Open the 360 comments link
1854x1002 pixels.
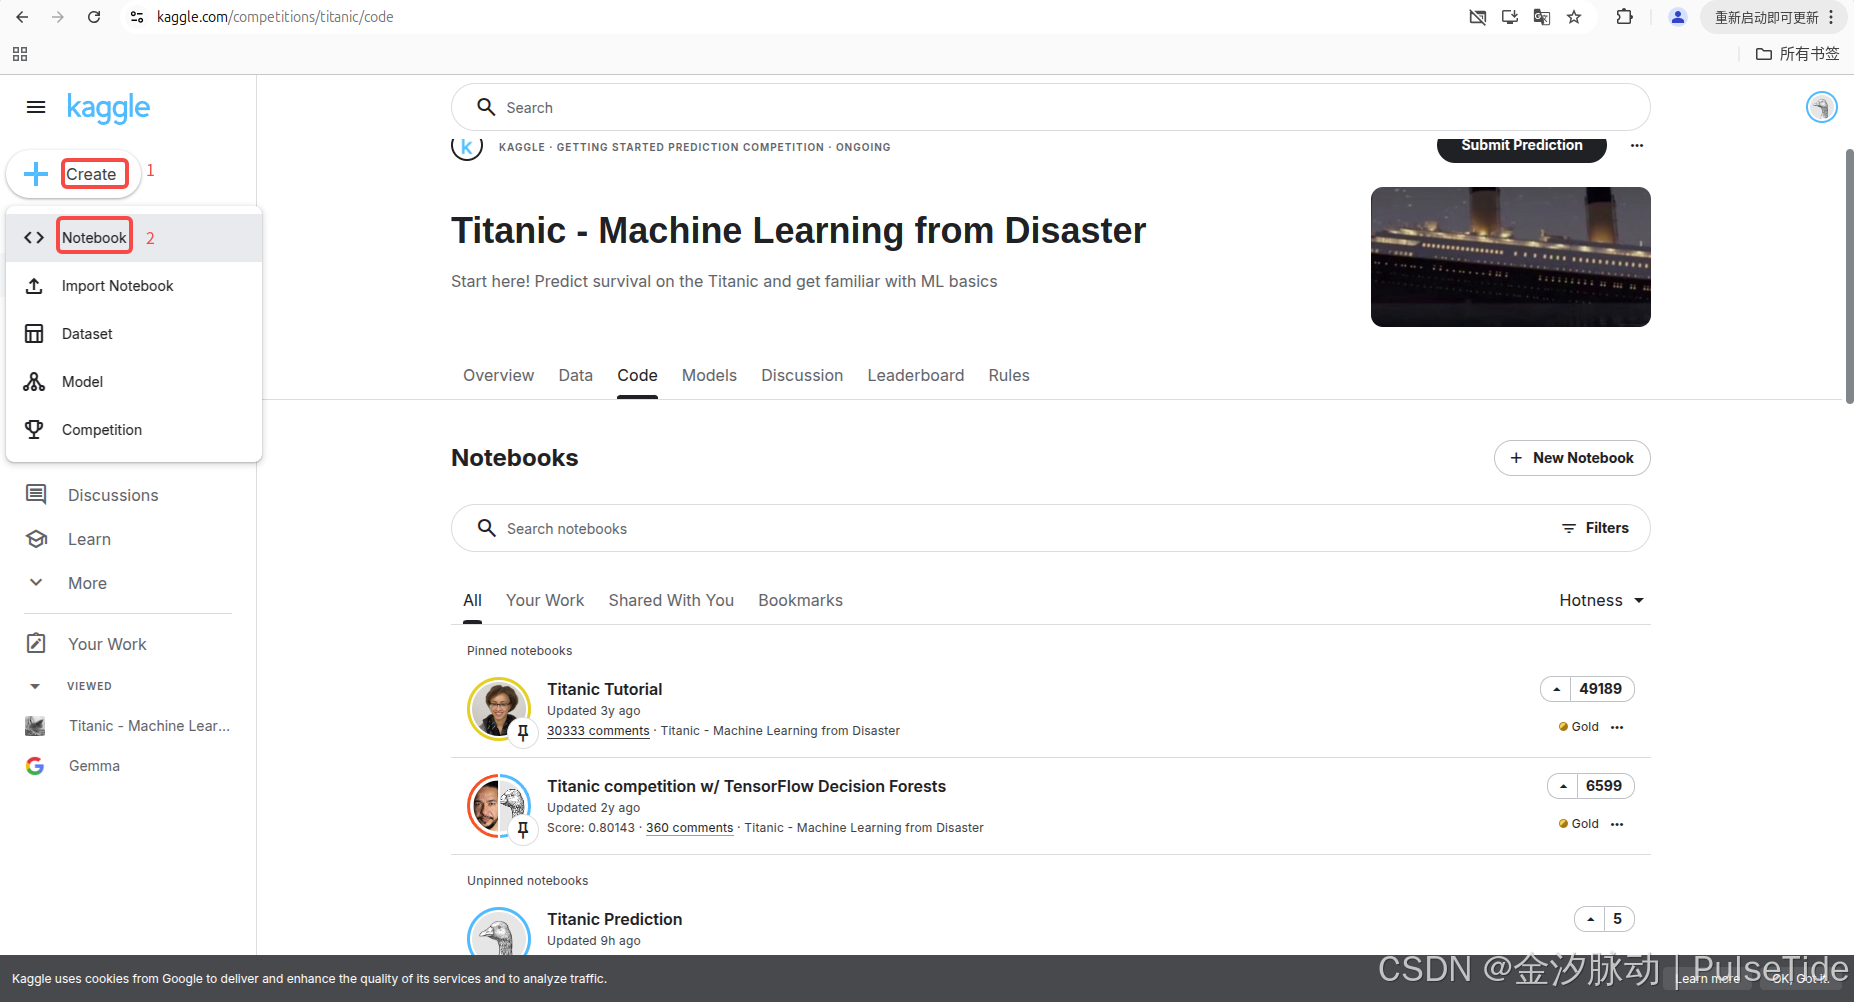point(689,828)
